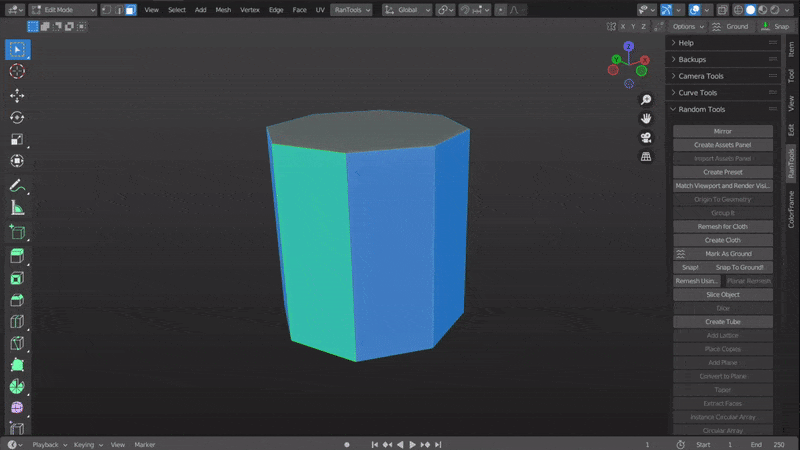Image resolution: width=800 pixels, height=450 pixels.
Task: Open the Options dropdown
Action: 688,27
